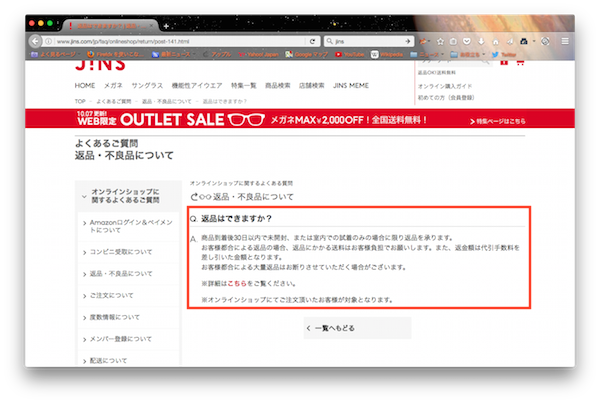Click the TOP breadcrumb link

[80, 101]
